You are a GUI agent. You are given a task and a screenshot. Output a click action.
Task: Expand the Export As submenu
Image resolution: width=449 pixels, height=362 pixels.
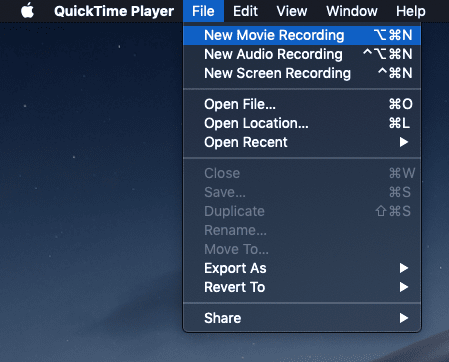tap(302, 268)
